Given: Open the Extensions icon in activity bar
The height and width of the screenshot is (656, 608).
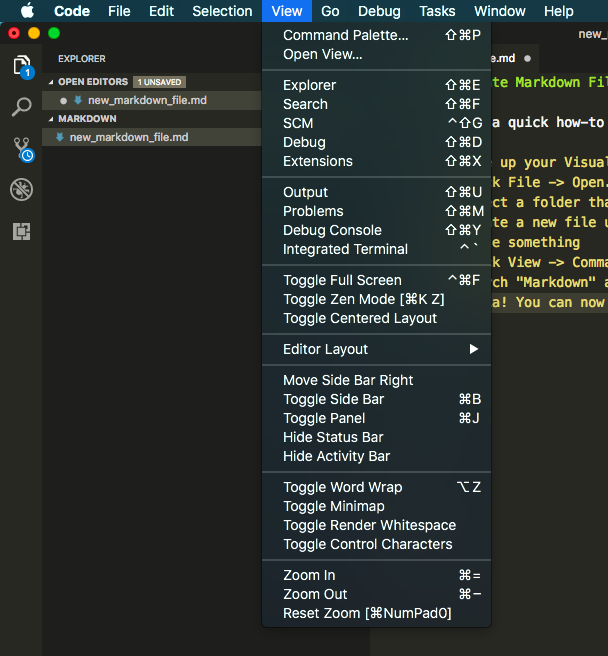Looking at the screenshot, I should 21,231.
